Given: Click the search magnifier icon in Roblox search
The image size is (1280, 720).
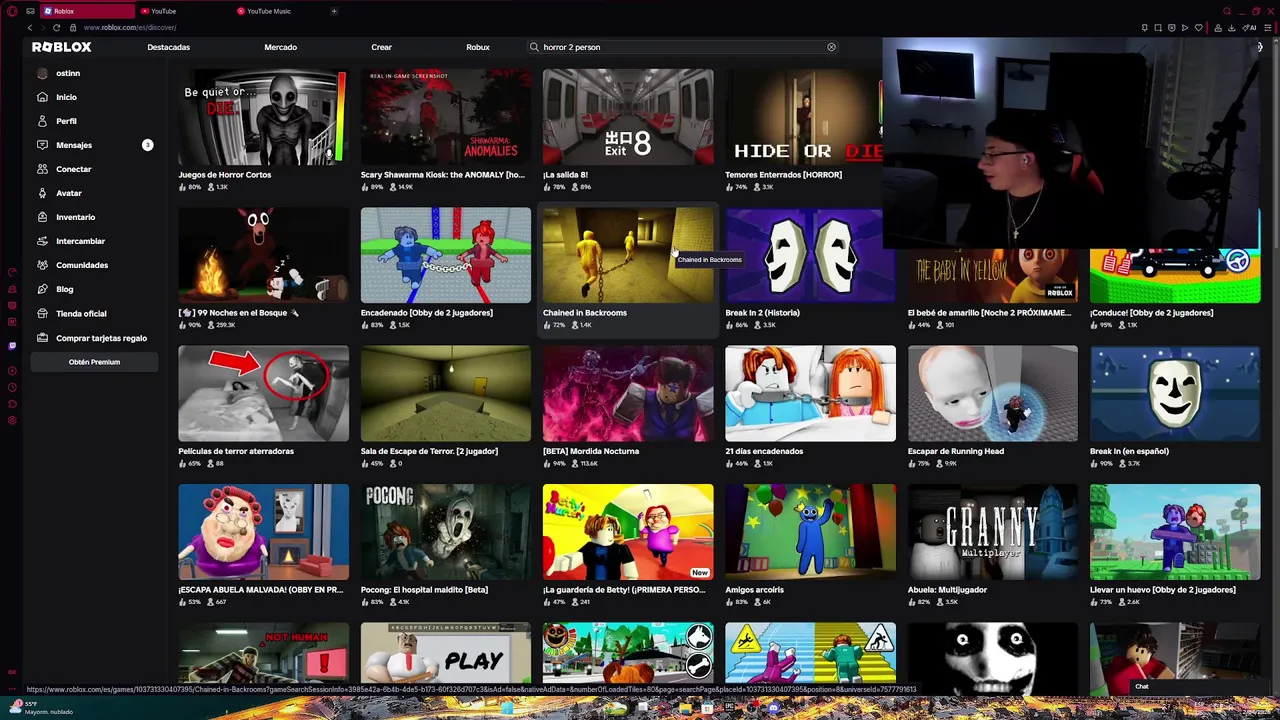Looking at the screenshot, I should pos(534,47).
